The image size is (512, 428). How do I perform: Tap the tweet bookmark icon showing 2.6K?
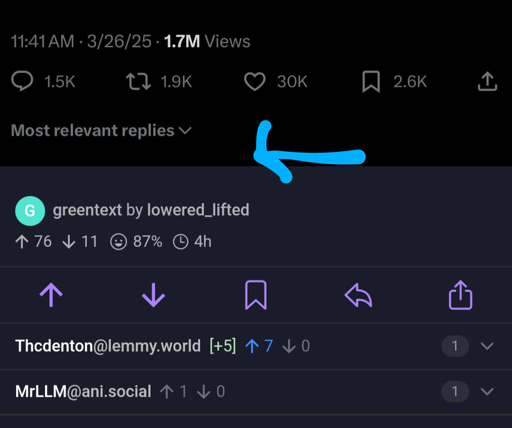pos(371,82)
